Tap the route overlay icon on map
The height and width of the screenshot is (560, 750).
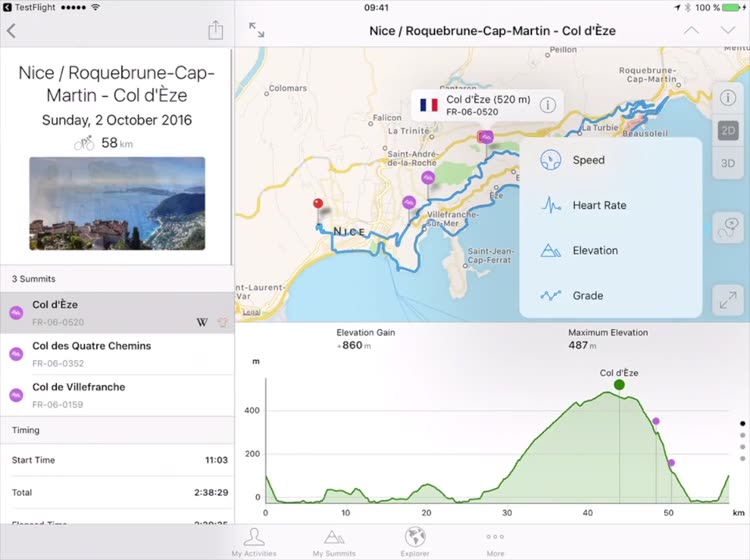[728, 228]
